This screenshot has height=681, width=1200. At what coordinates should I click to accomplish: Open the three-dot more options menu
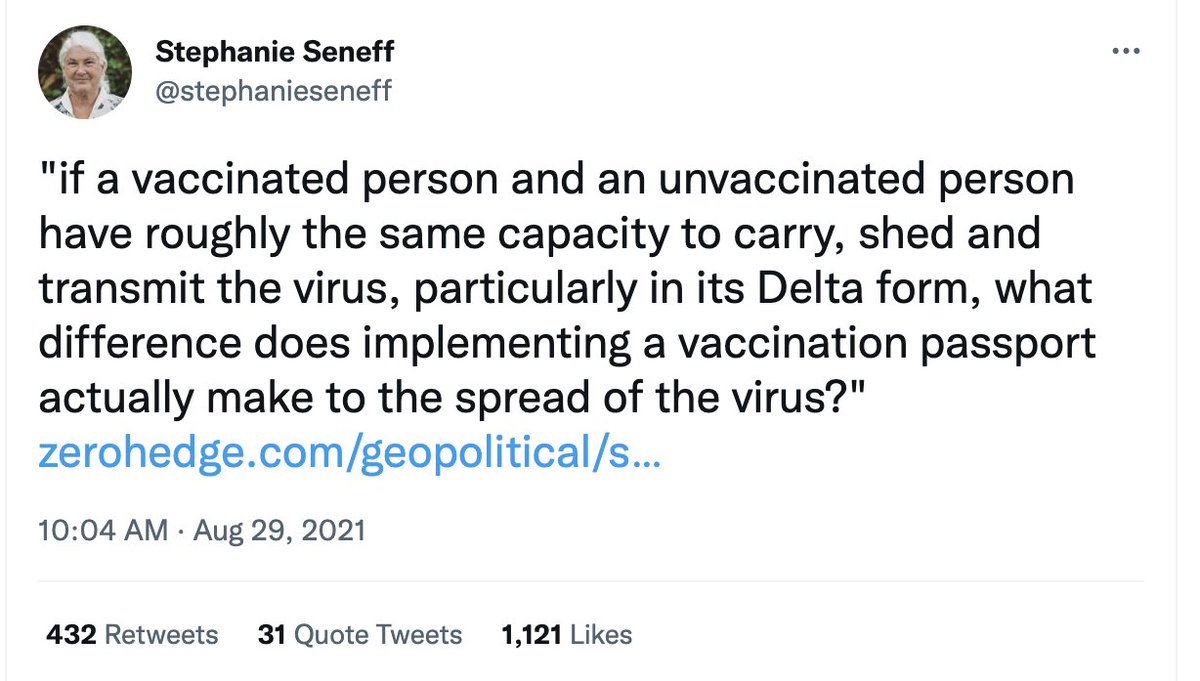point(1126,50)
